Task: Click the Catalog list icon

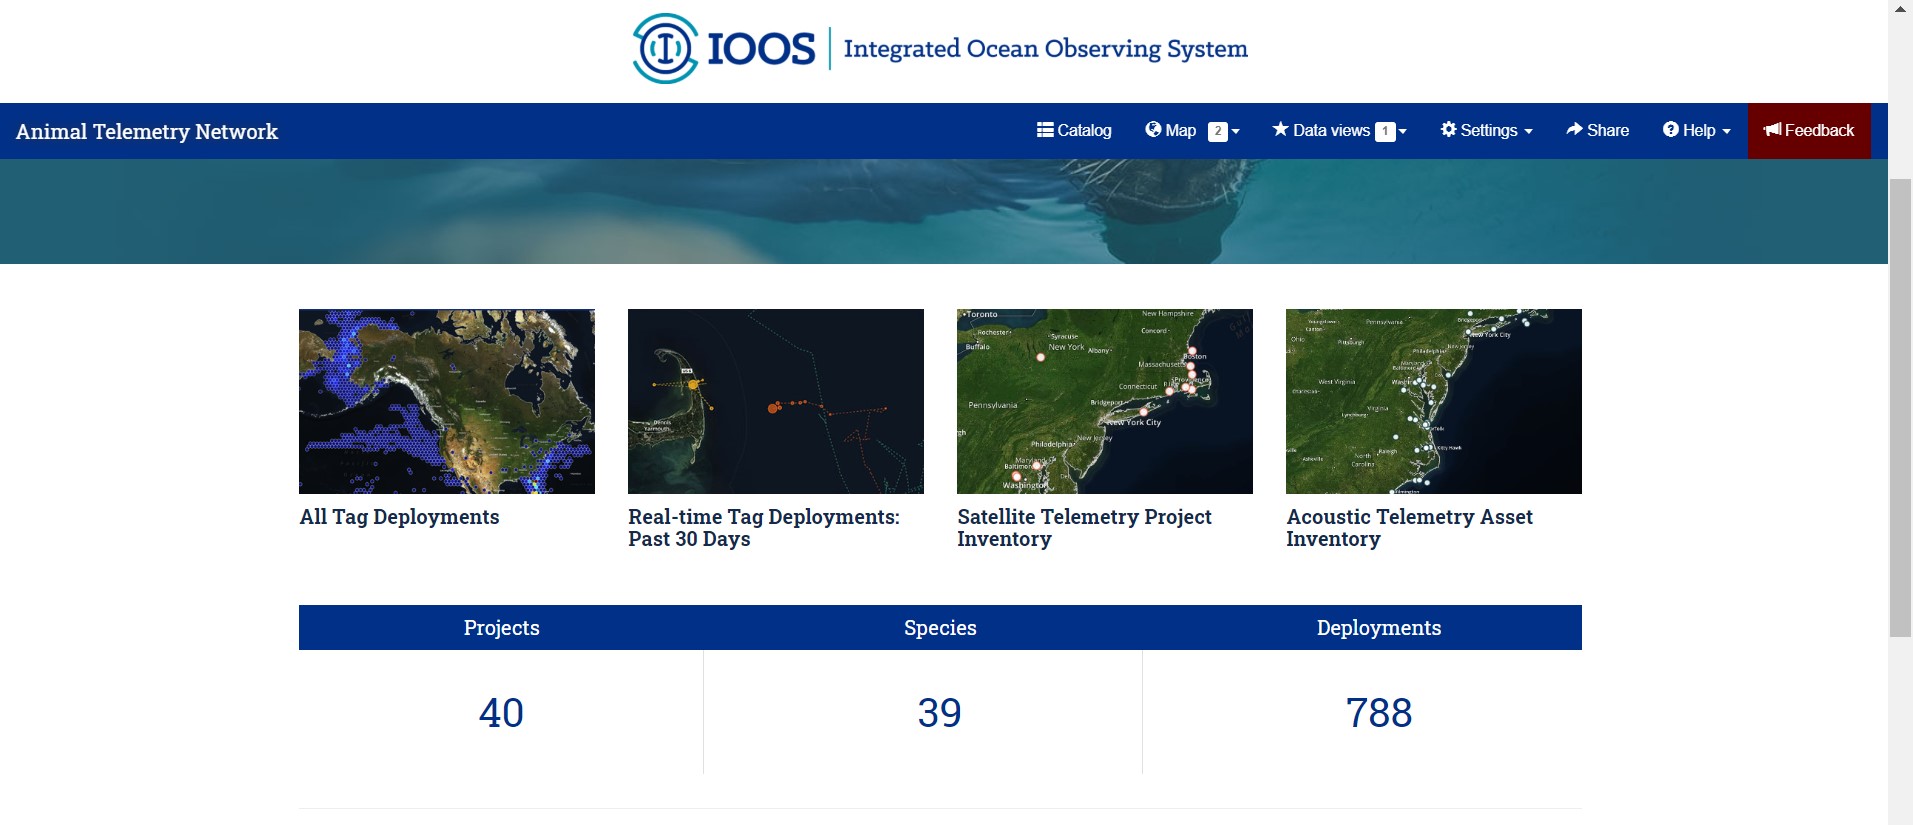Action: [x=1045, y=130]
